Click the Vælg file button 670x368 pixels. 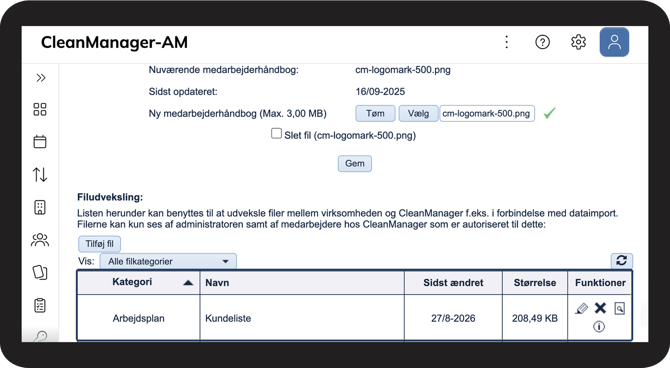(x=418, y=113)
